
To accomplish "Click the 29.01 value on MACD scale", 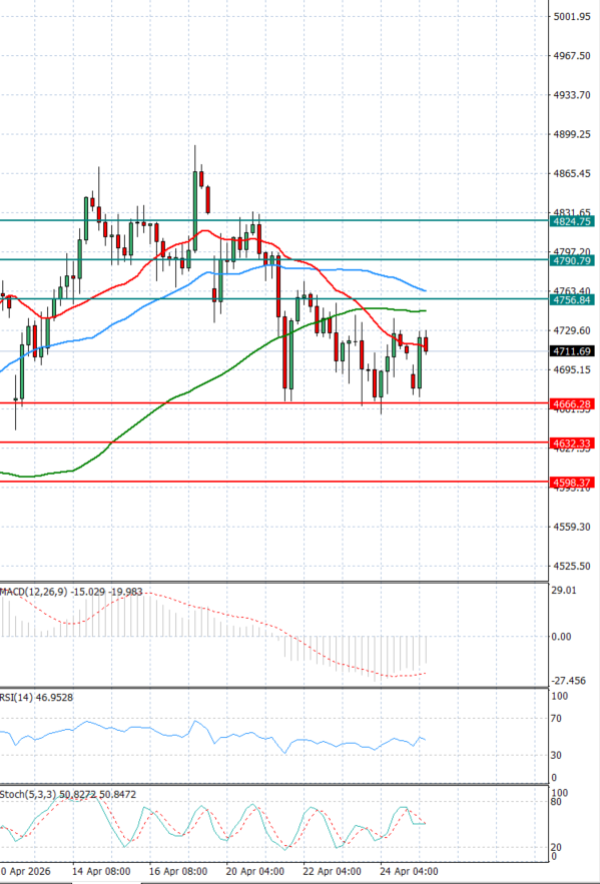I will pyautogui.click(x=566, y=591).
